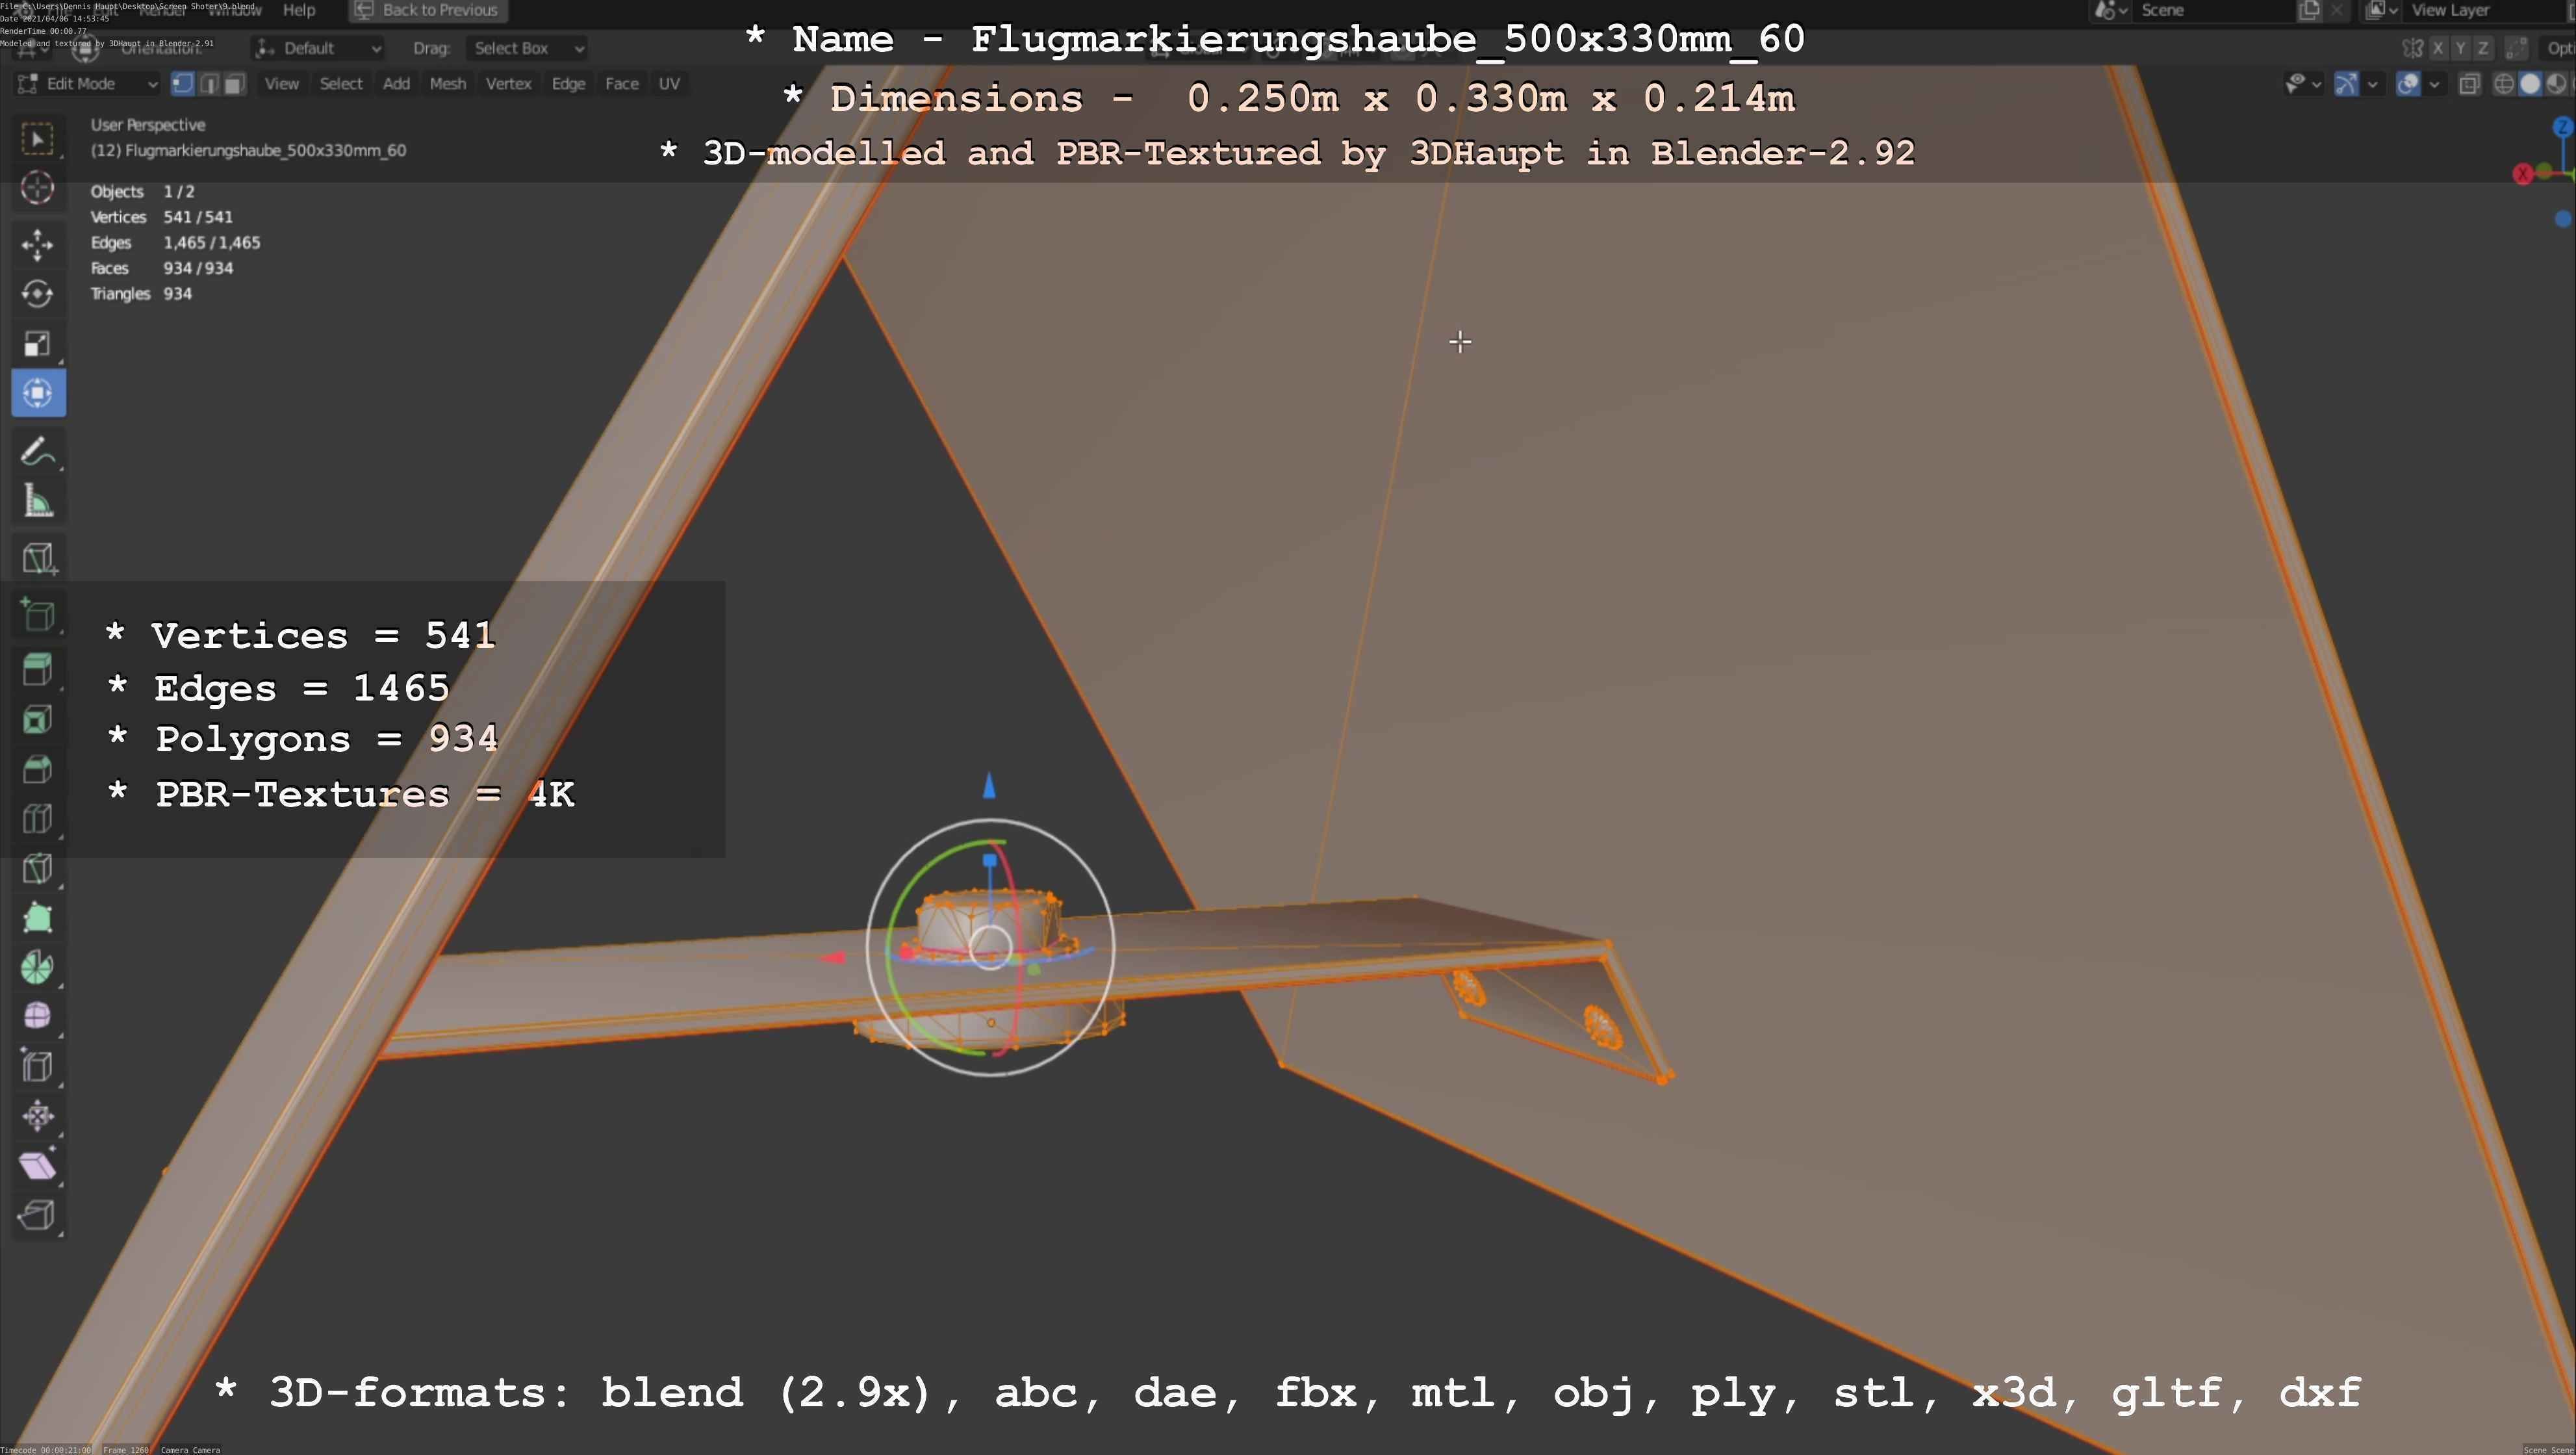This screenshot has width=2576, height=1455.
Task: Open the scene browse dropdown
Action: [x=2111, y=10]
